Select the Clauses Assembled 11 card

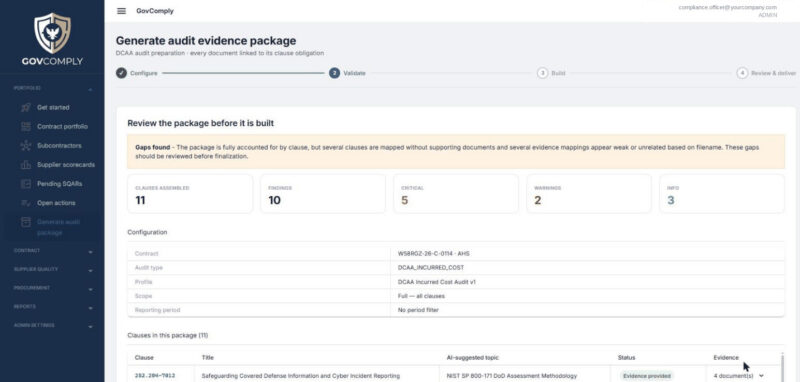point(190,194)
